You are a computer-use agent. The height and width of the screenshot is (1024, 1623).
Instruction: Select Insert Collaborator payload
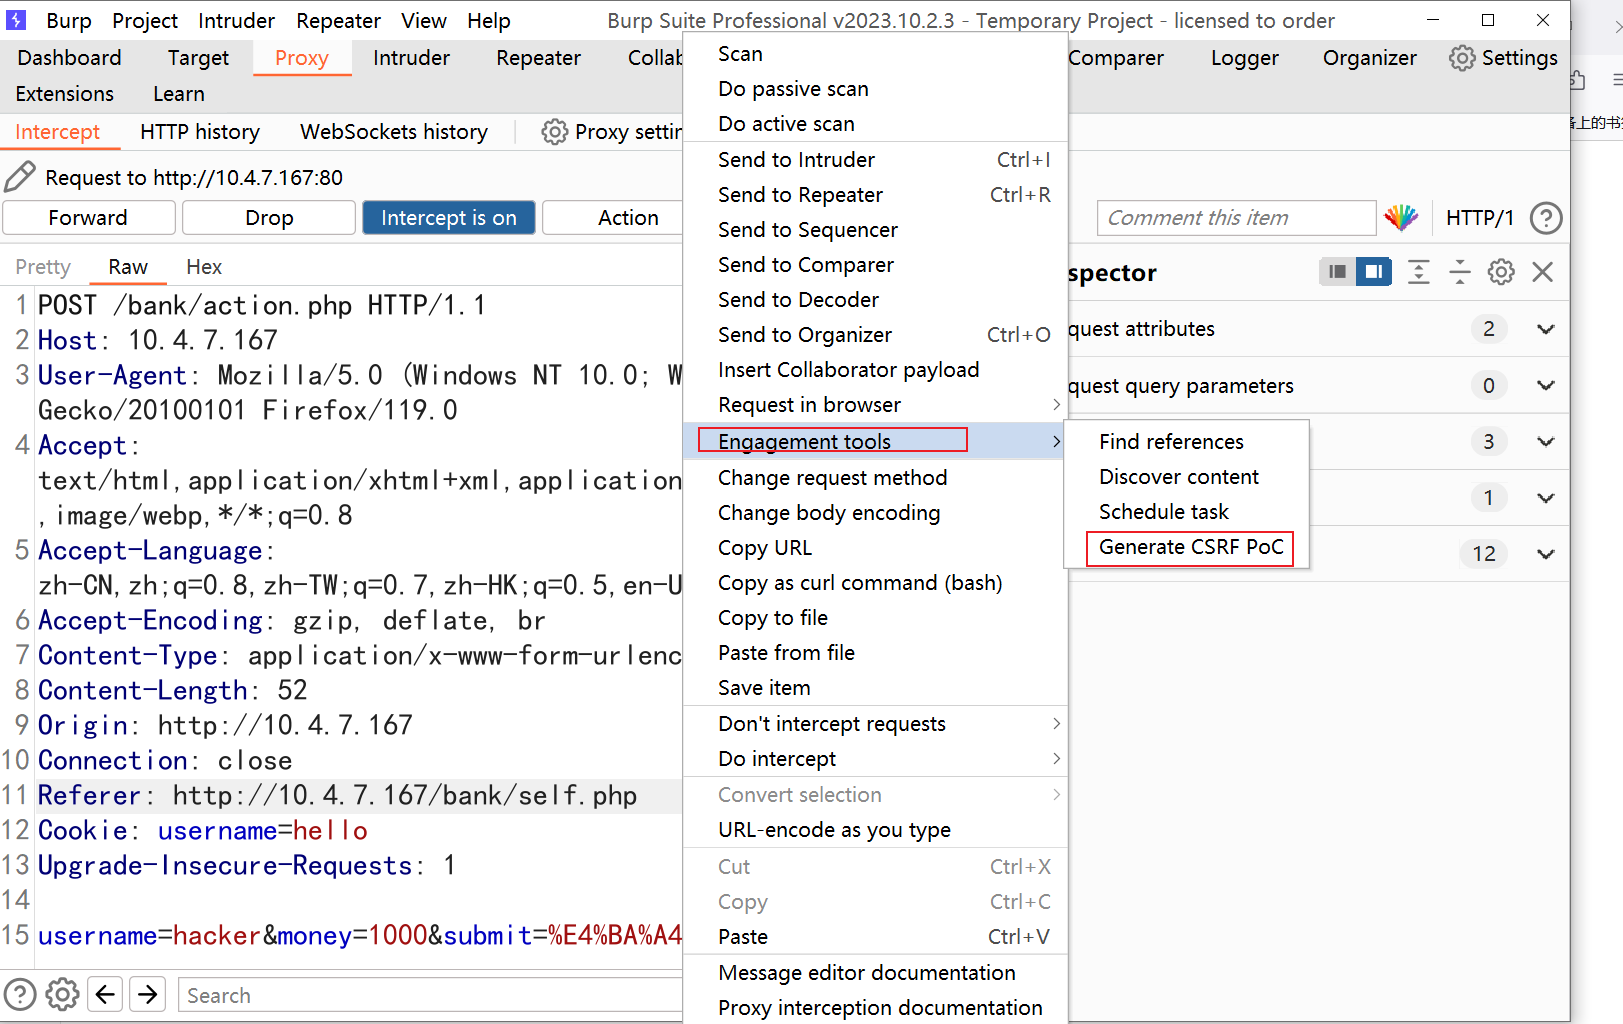click(875, 370)
